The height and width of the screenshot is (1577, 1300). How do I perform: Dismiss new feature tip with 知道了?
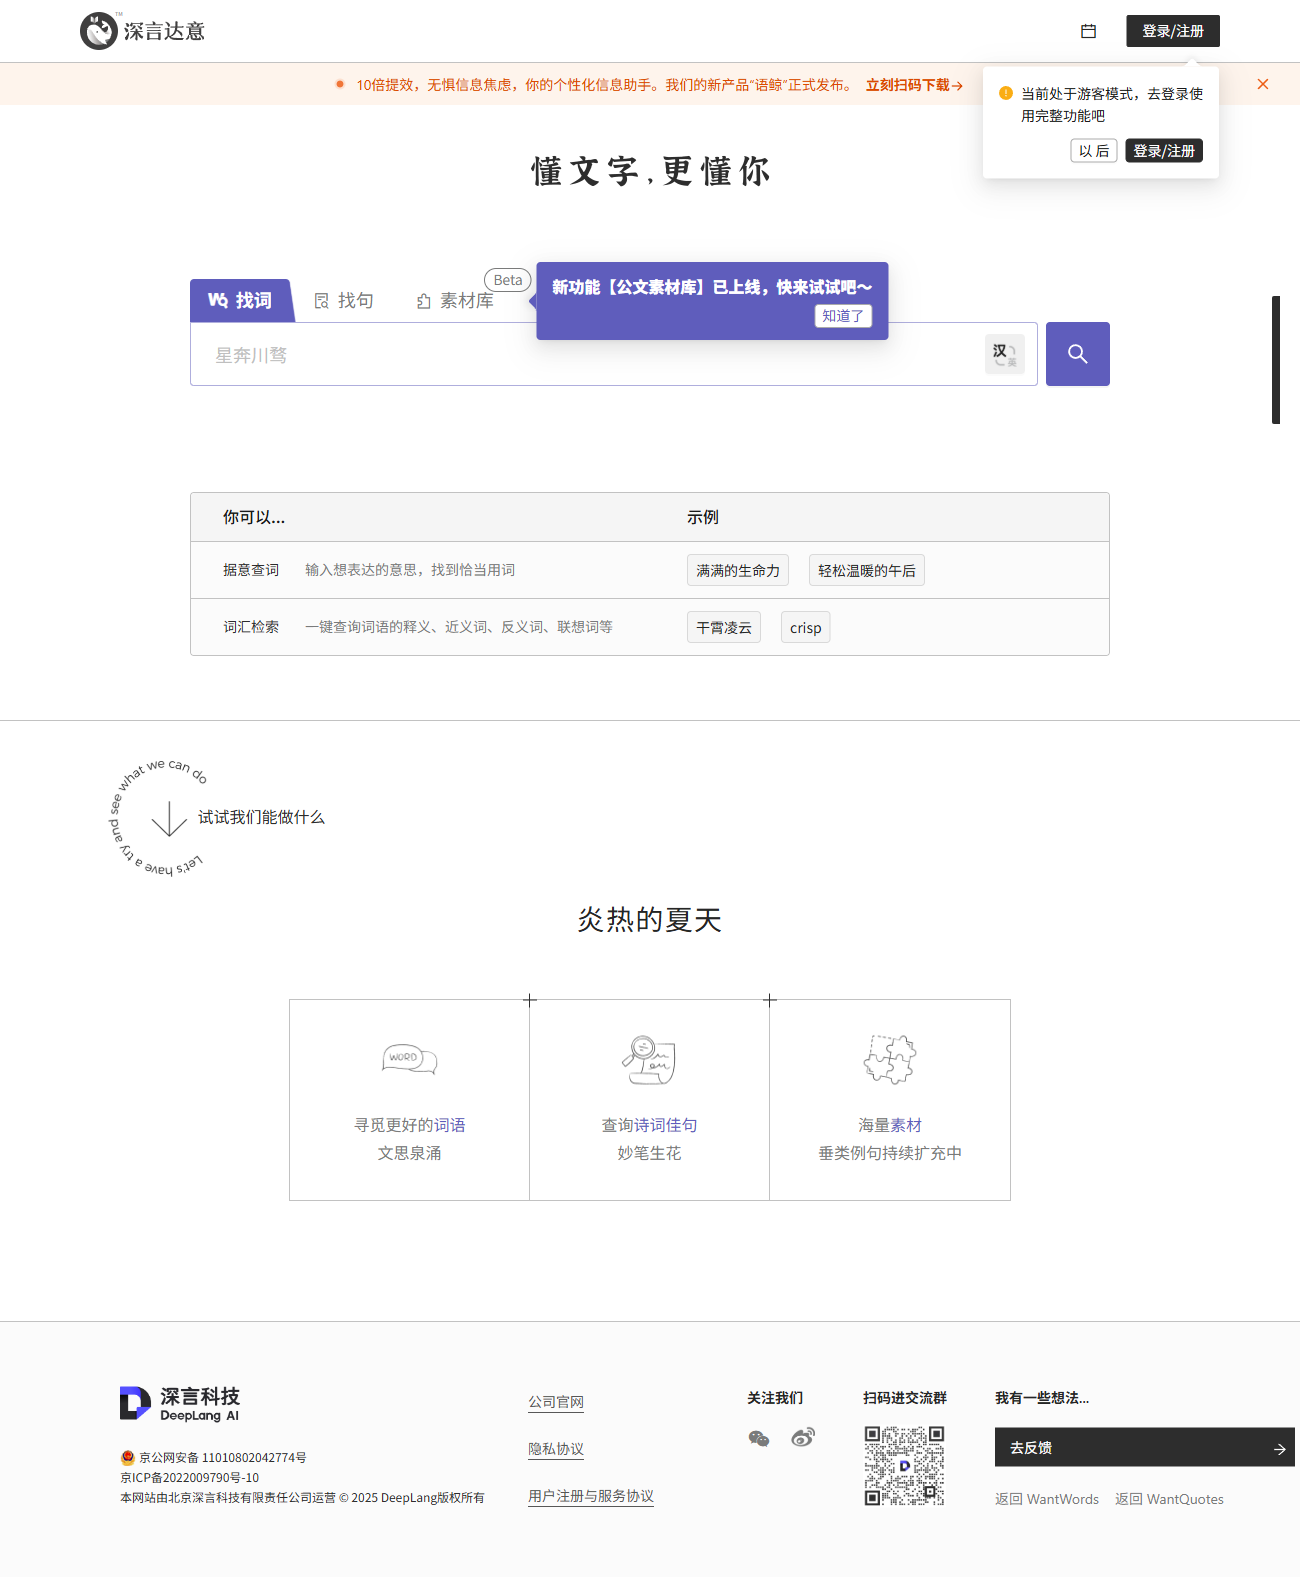click(x=843, y=316)
